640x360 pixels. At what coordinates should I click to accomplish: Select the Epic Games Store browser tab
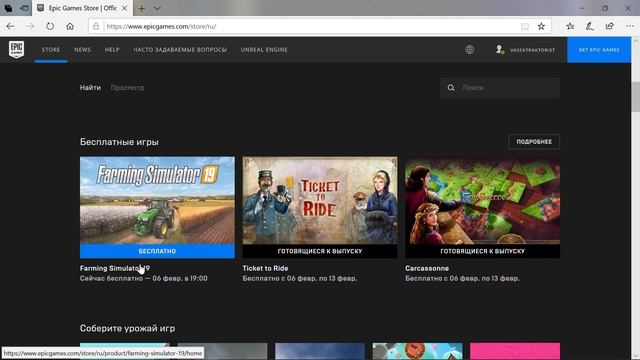point(83,8)
